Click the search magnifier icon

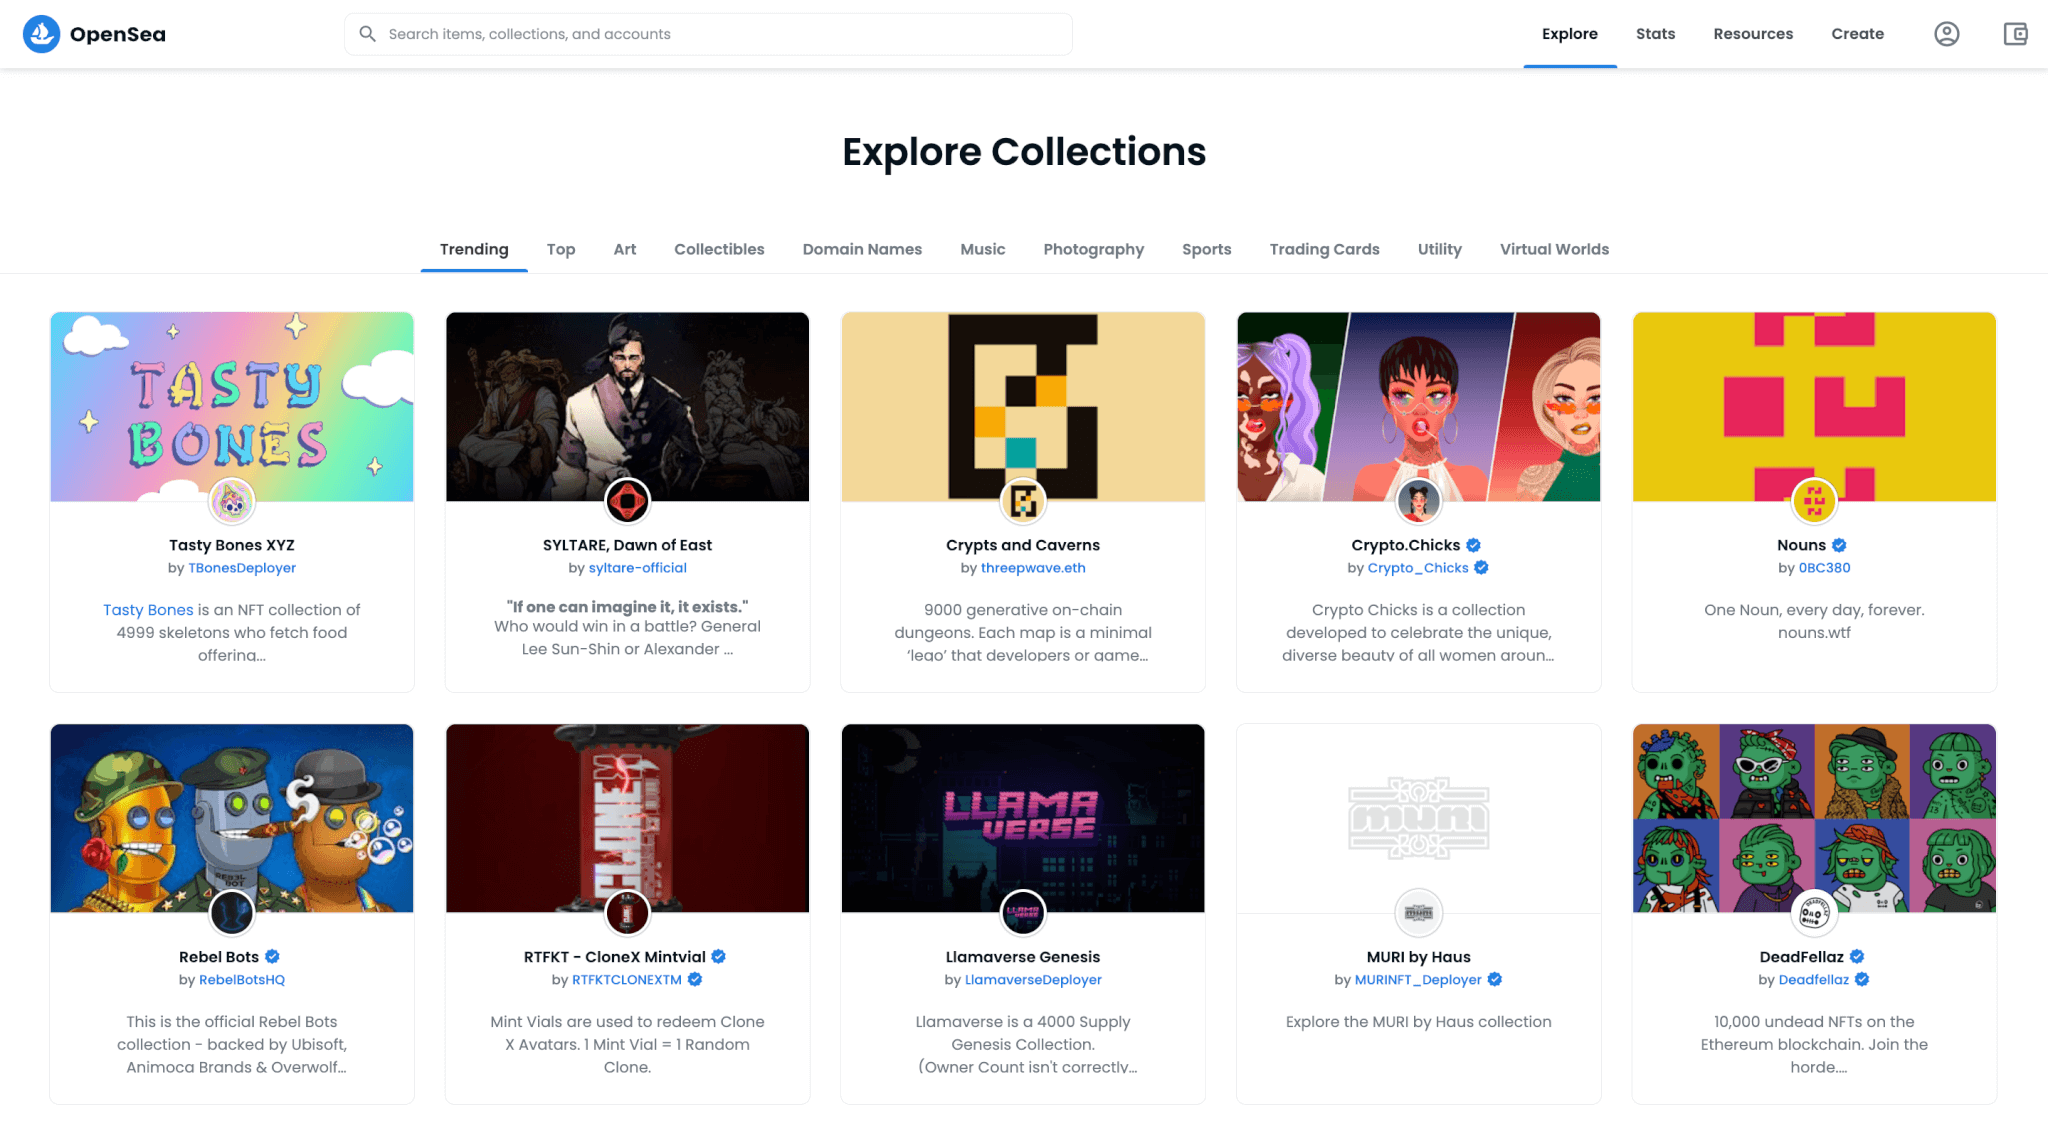(x=367, y=34)
